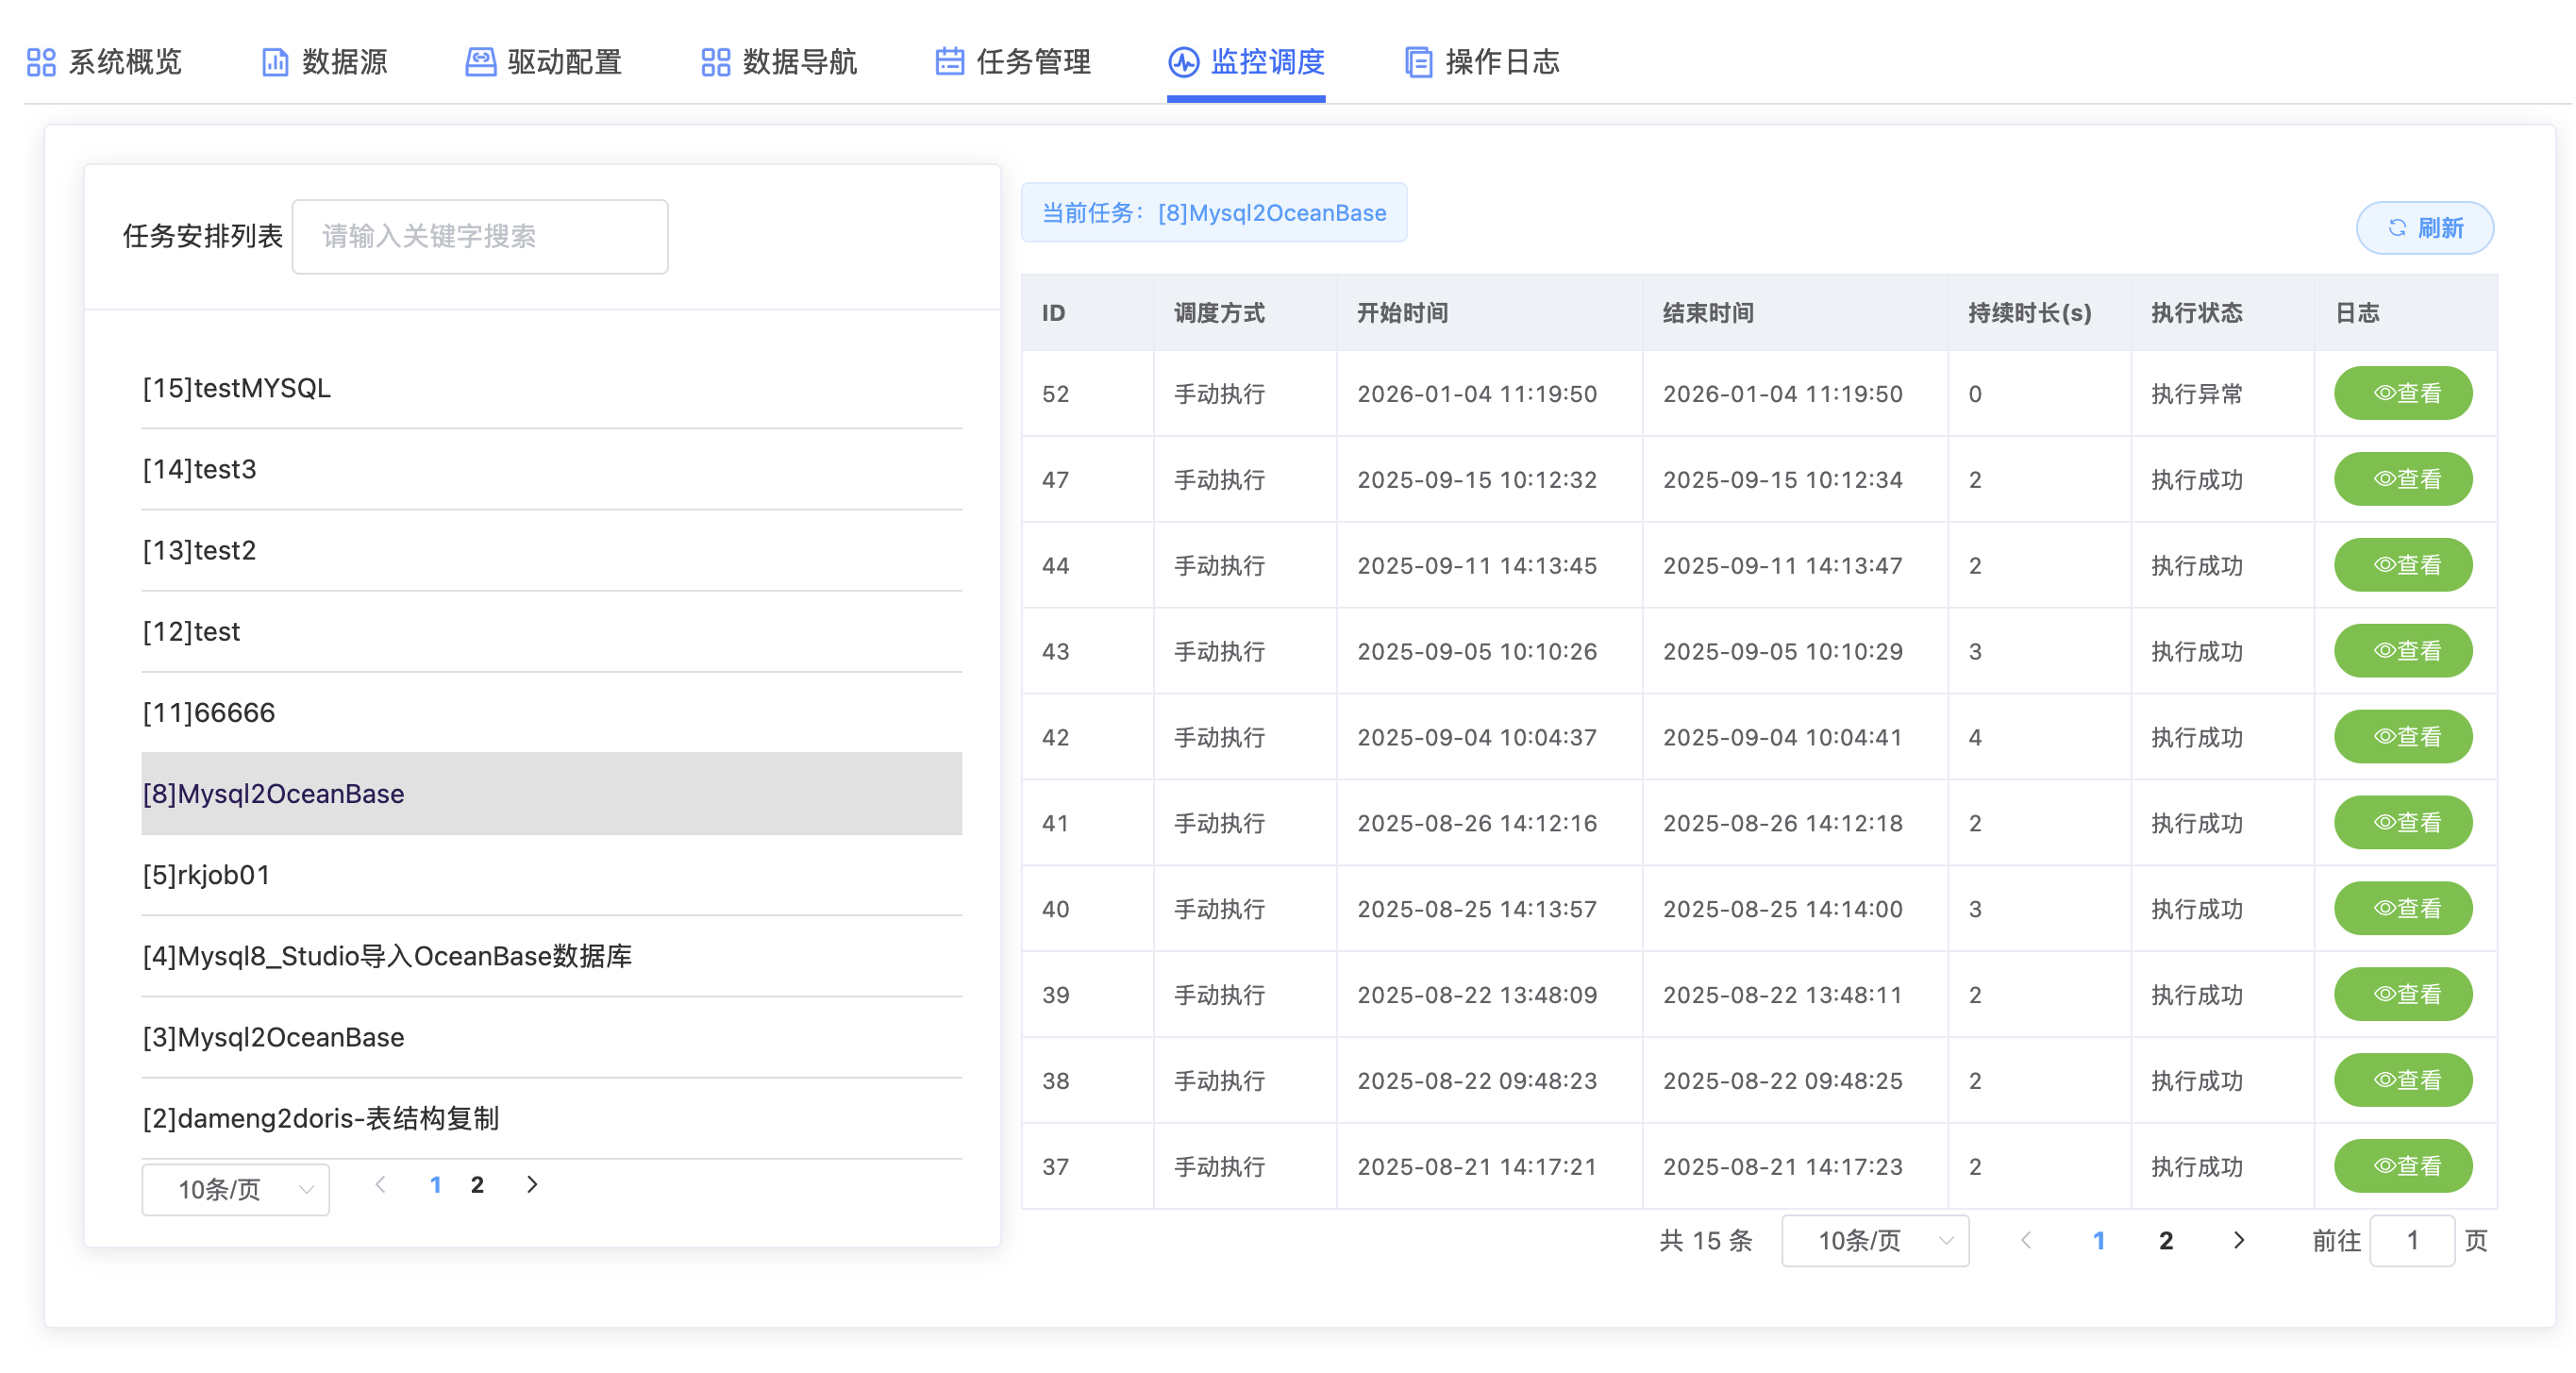Viewport: 2576px width, 1373px height.
Task: Click the 任务管理 calendar icon
Action: (949, 62)
